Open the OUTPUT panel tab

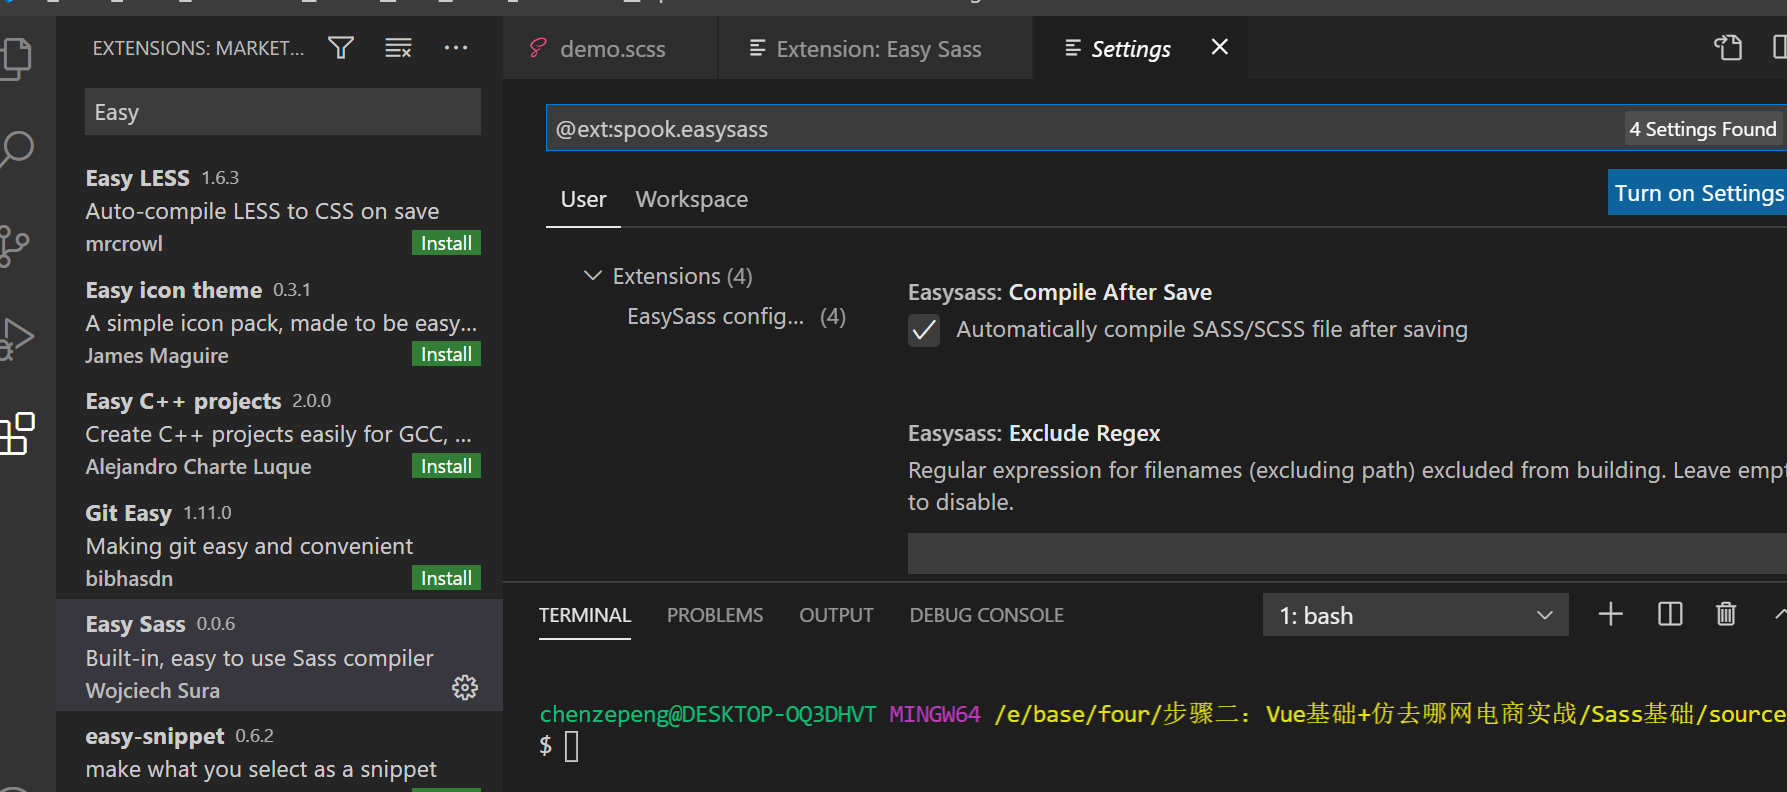[x=836, y=615]
